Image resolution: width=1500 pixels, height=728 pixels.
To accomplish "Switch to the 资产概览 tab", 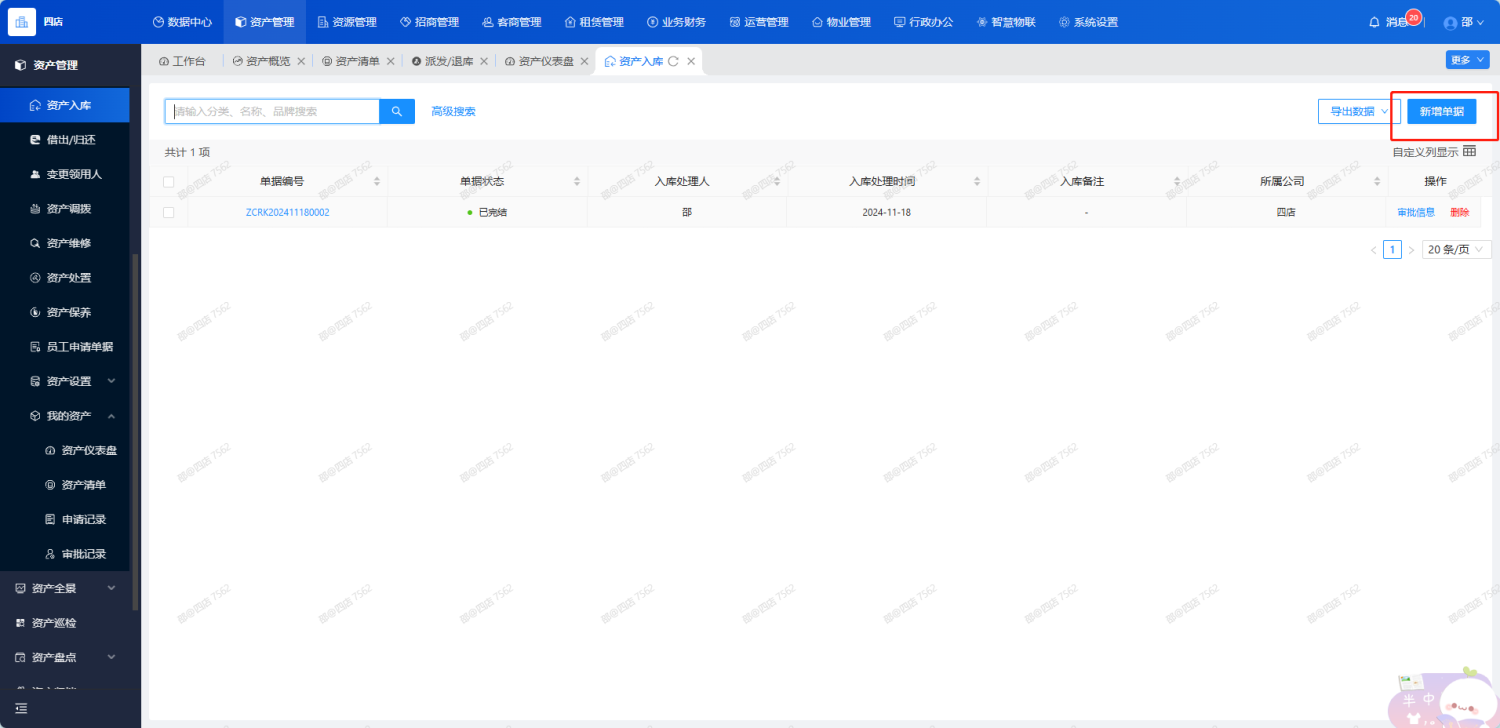I will pyautogui.click(x=261, y=61).
